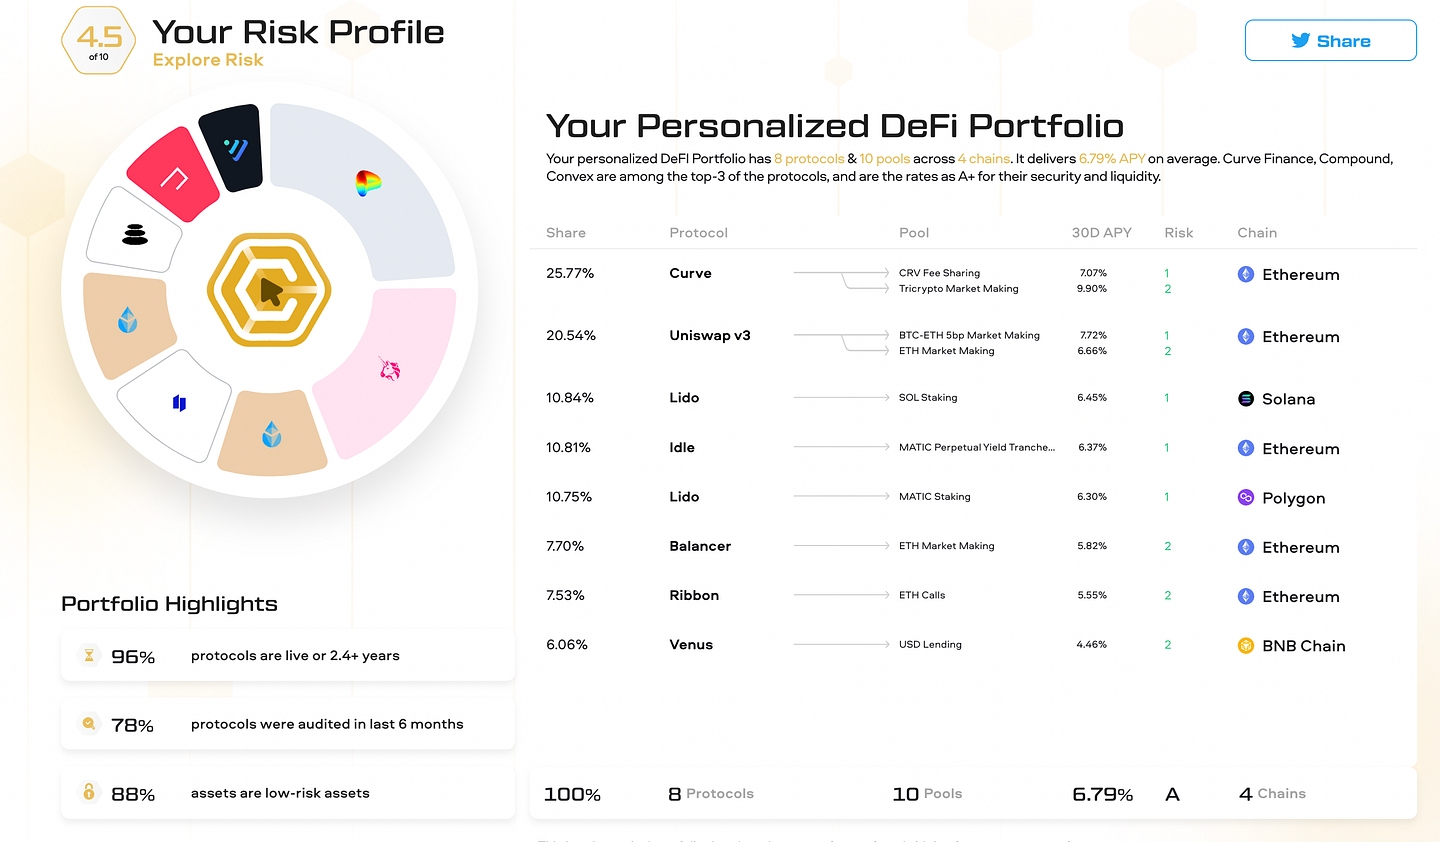Open the Explore Risk link
Image resolution: width=1440 pixels, height=842 pixels.
pyautogui.click(x=208, y=60)
